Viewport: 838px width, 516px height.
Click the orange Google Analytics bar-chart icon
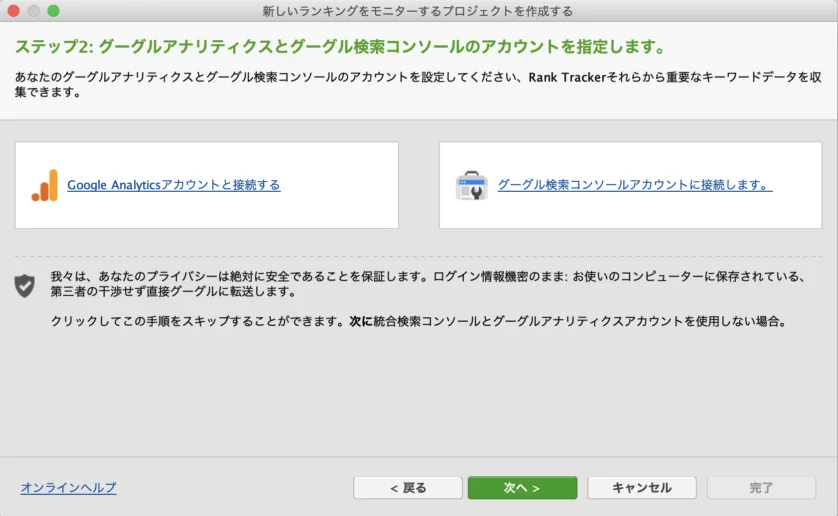tap(45, 185)
